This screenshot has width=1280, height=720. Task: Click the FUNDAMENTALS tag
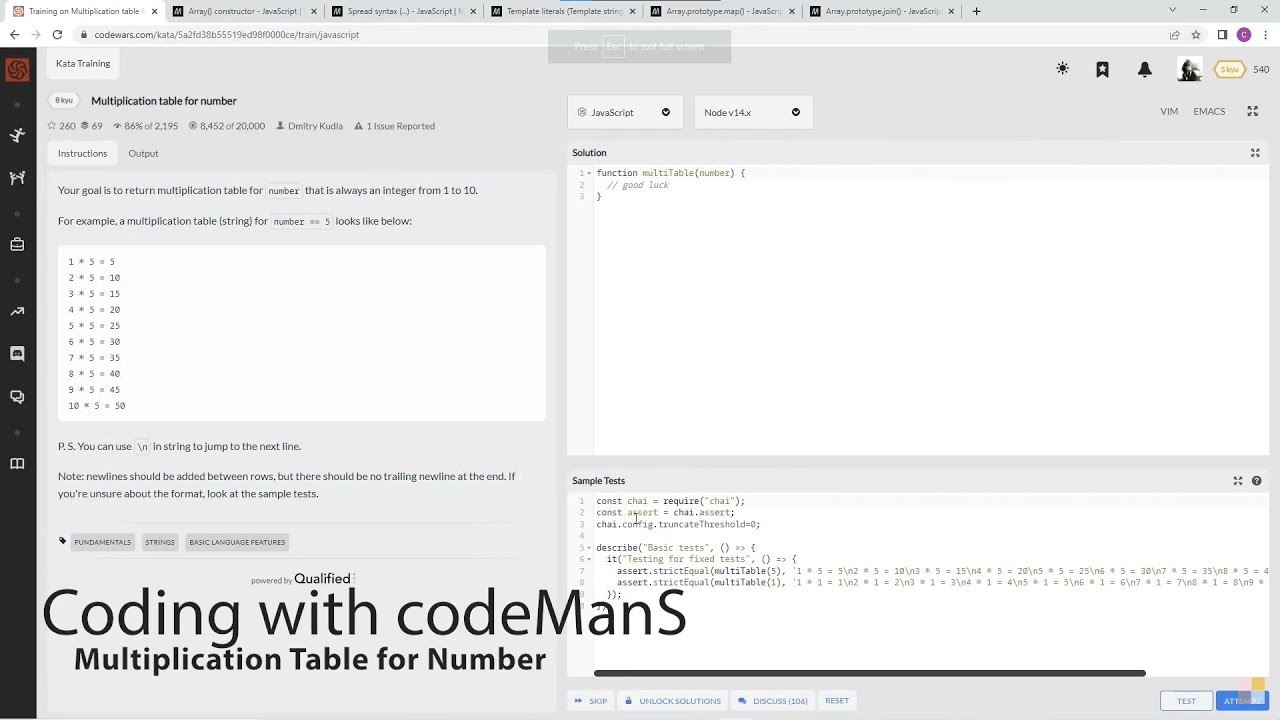coord(102,542)
